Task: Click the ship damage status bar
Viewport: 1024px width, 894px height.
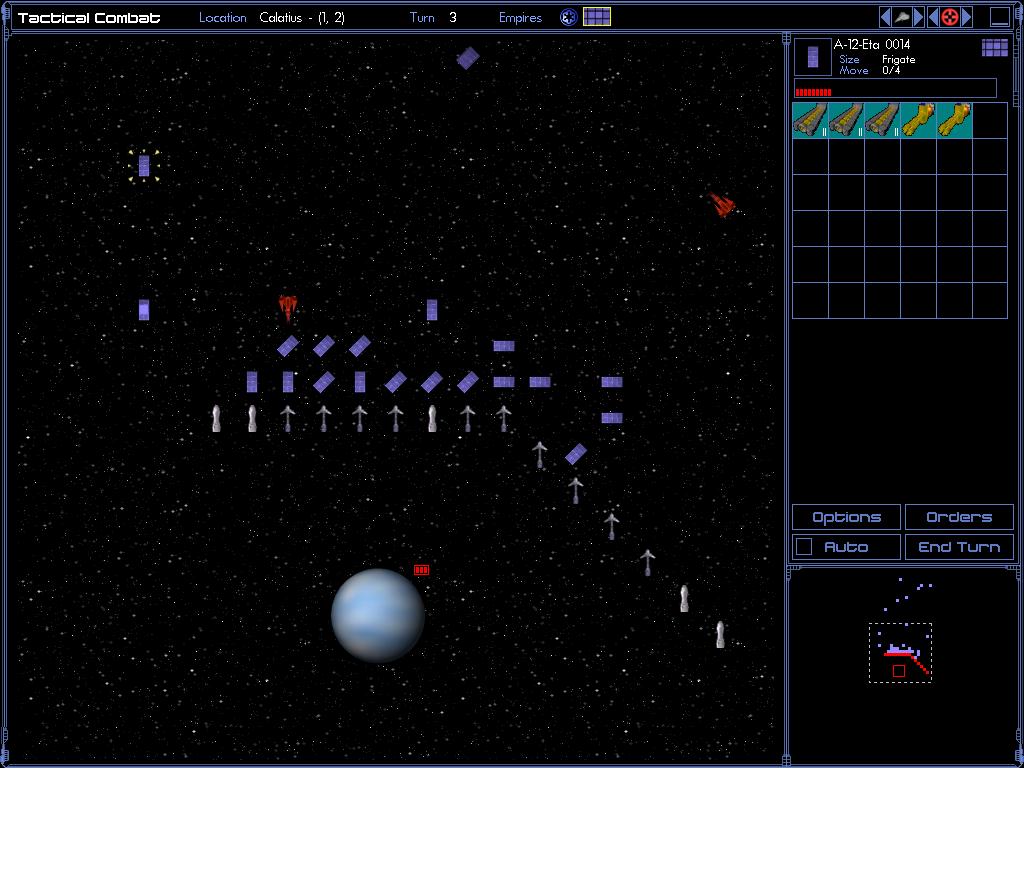Action: 895,89
